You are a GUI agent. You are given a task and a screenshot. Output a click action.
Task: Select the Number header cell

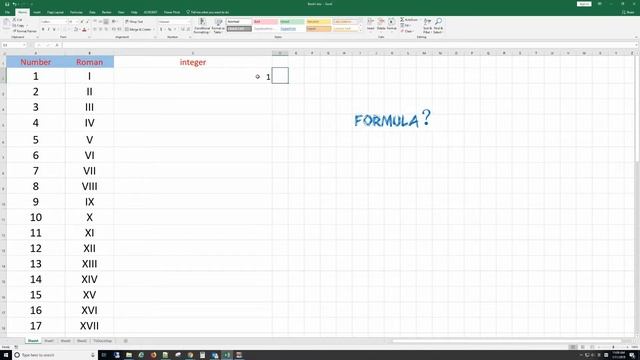pyautogui.click(x=36, y=62)
